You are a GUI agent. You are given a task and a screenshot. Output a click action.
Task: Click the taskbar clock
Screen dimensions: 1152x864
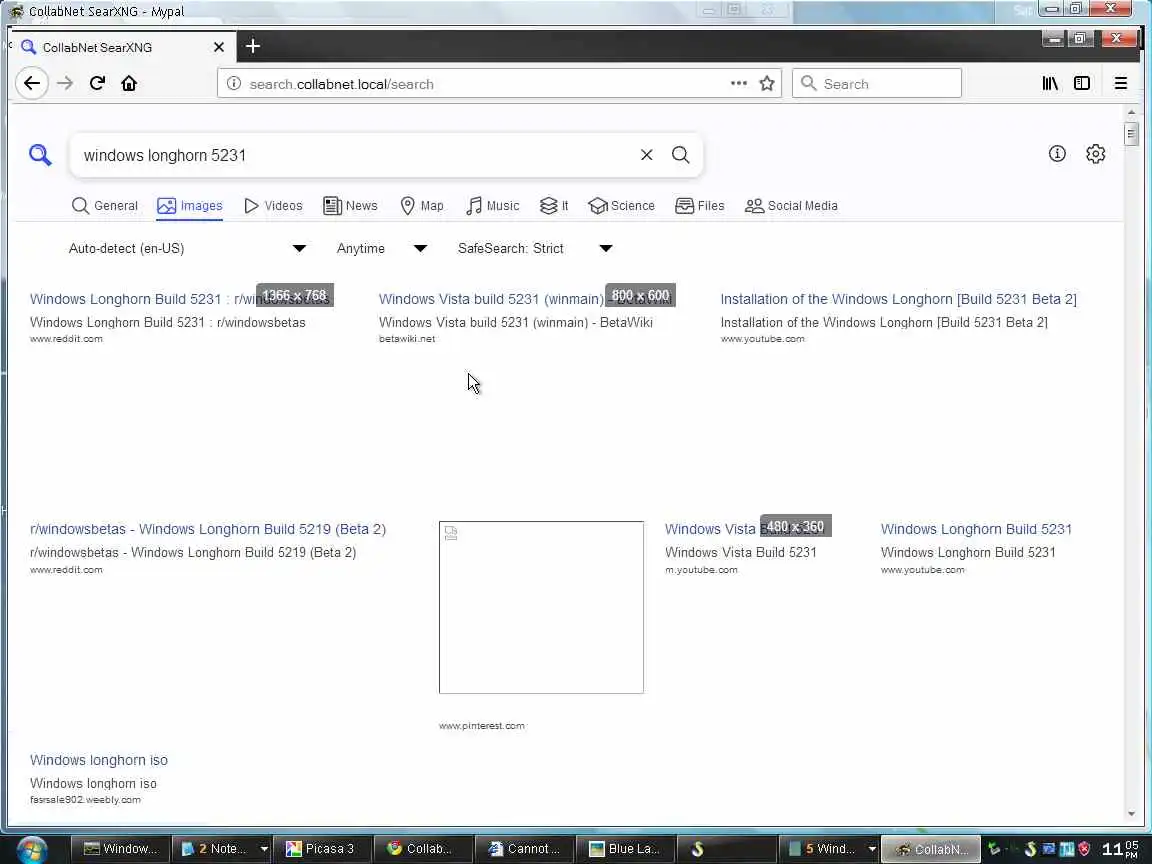click(x=1121, y=849)
